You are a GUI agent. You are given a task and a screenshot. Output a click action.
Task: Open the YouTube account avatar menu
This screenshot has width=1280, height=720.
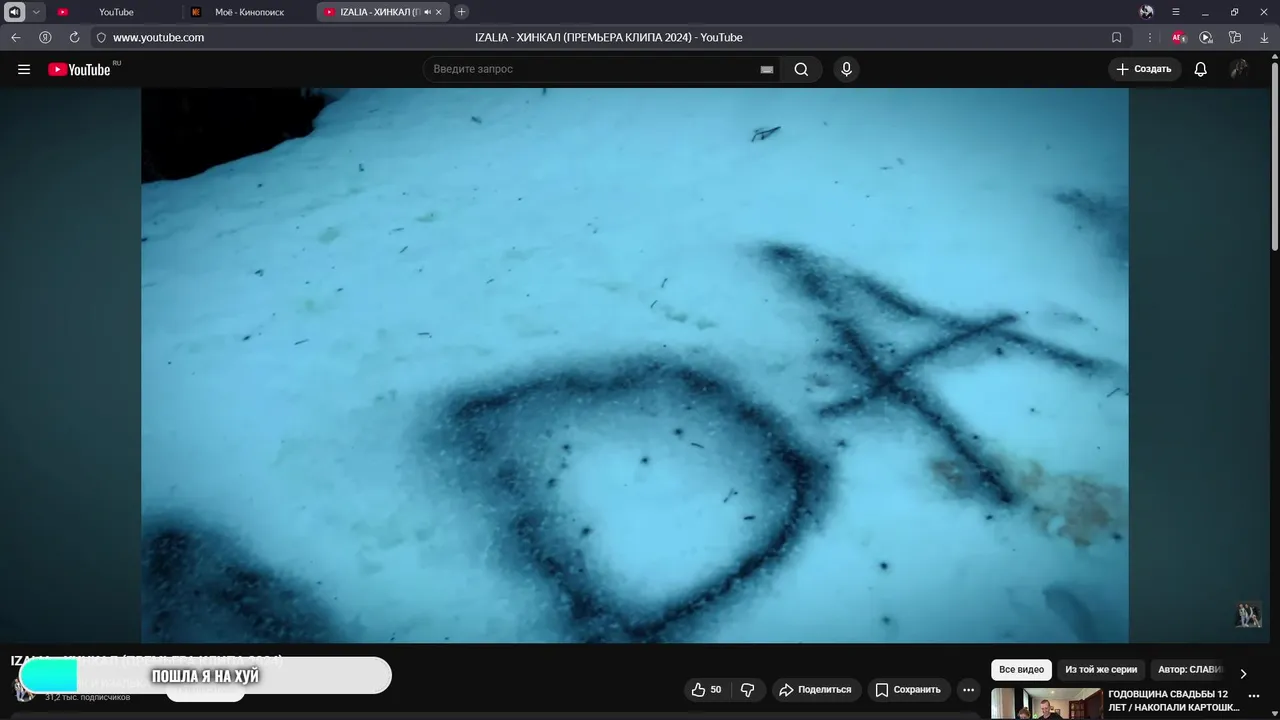1239,69
